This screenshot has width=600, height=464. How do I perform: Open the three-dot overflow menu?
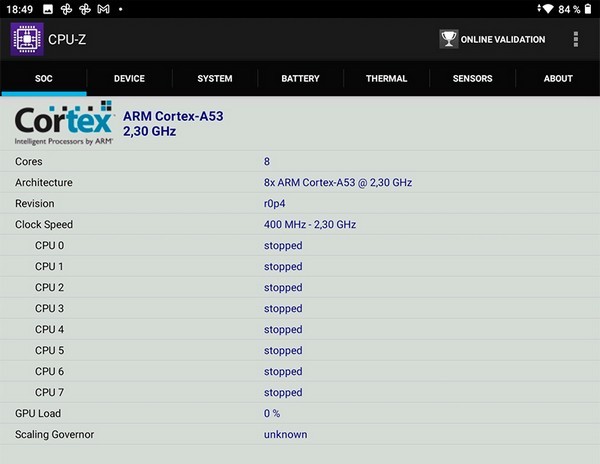pyautogui.click(x=576, y=40)
